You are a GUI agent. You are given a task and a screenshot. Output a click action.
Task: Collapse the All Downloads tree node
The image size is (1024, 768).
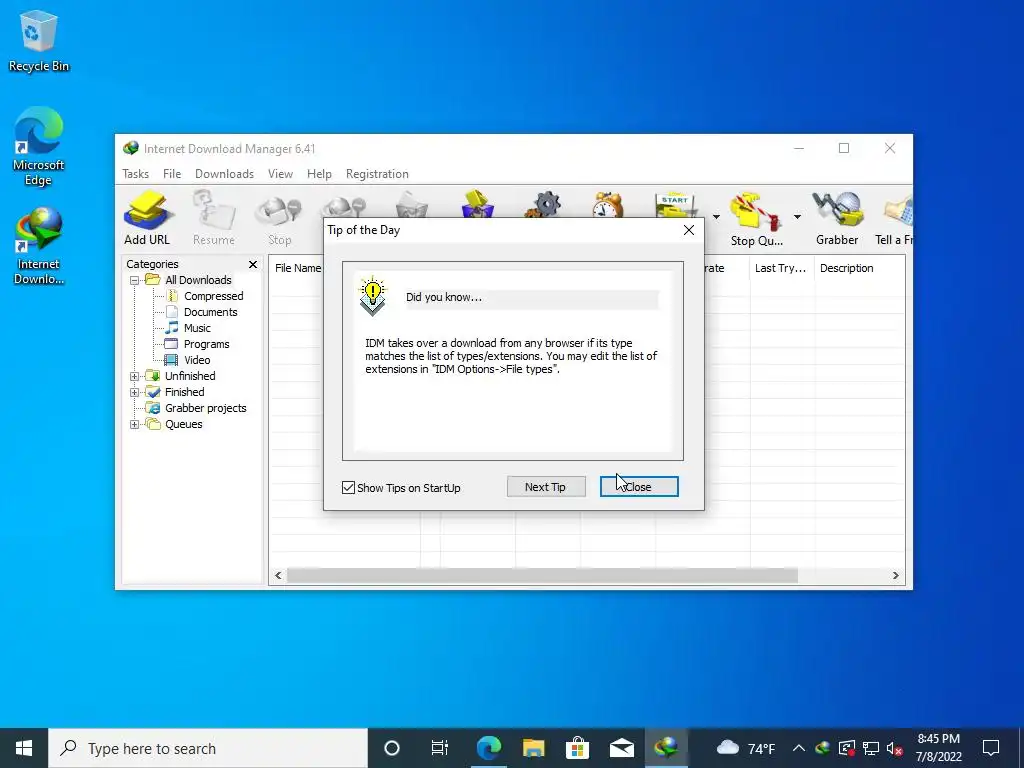[135, 280]
